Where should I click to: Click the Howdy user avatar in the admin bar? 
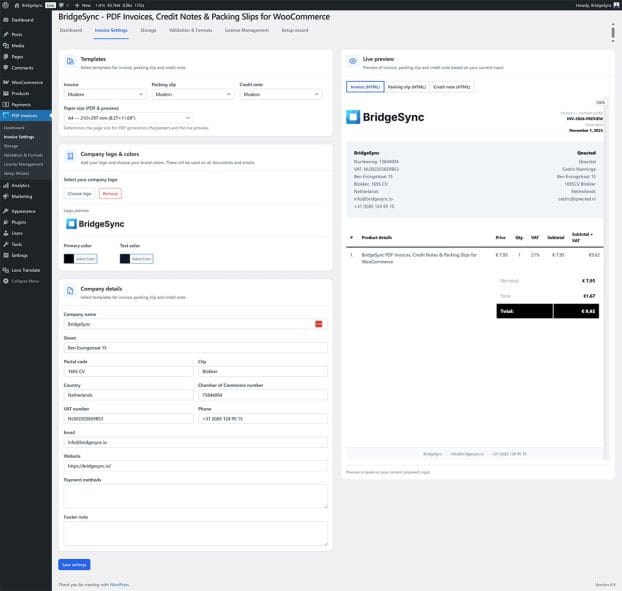pos(616,5)
